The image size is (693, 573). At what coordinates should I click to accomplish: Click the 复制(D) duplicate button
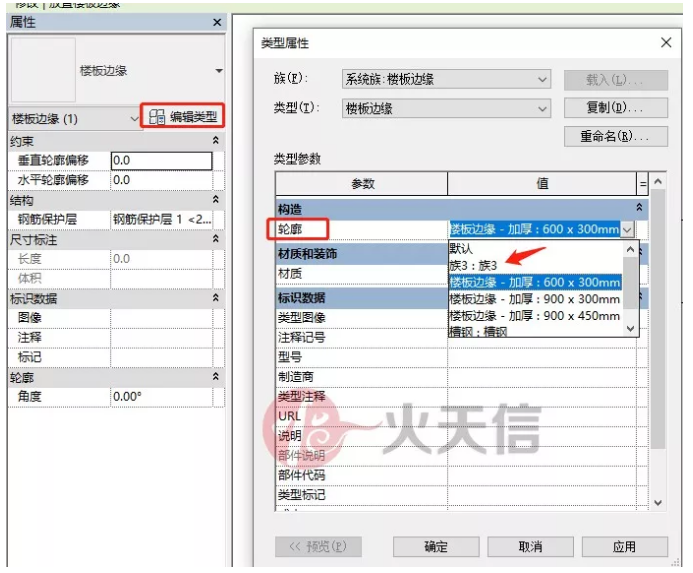616,107
